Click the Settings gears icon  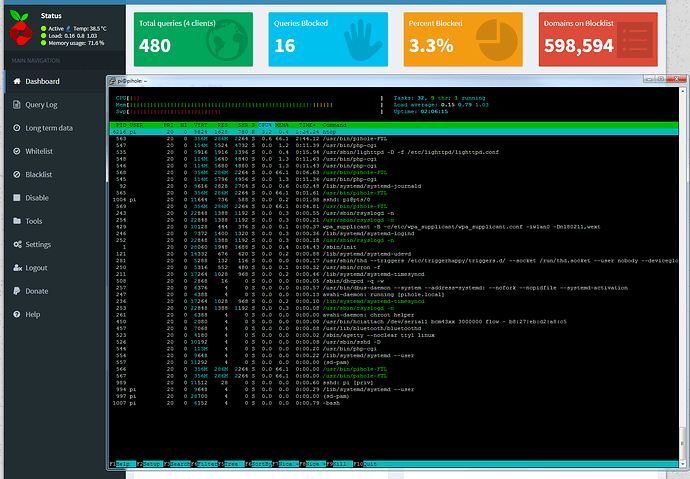click(17, 245)
